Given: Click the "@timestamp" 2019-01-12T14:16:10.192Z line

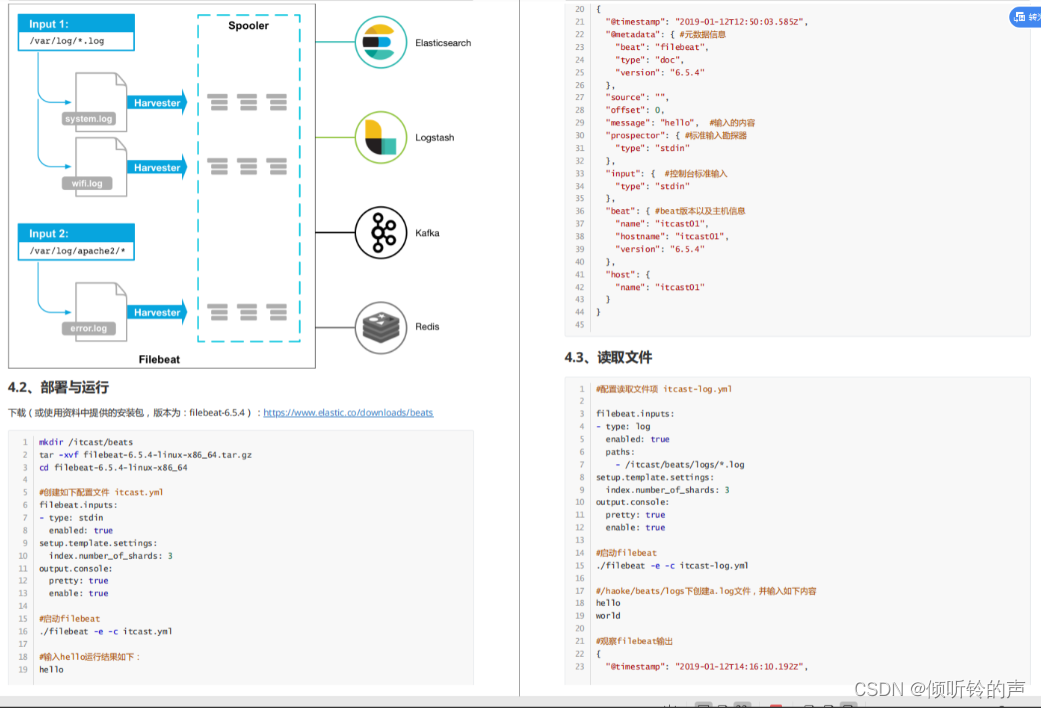Looking at the screenshot, I should pyautogui.click(x=706, y=666).
